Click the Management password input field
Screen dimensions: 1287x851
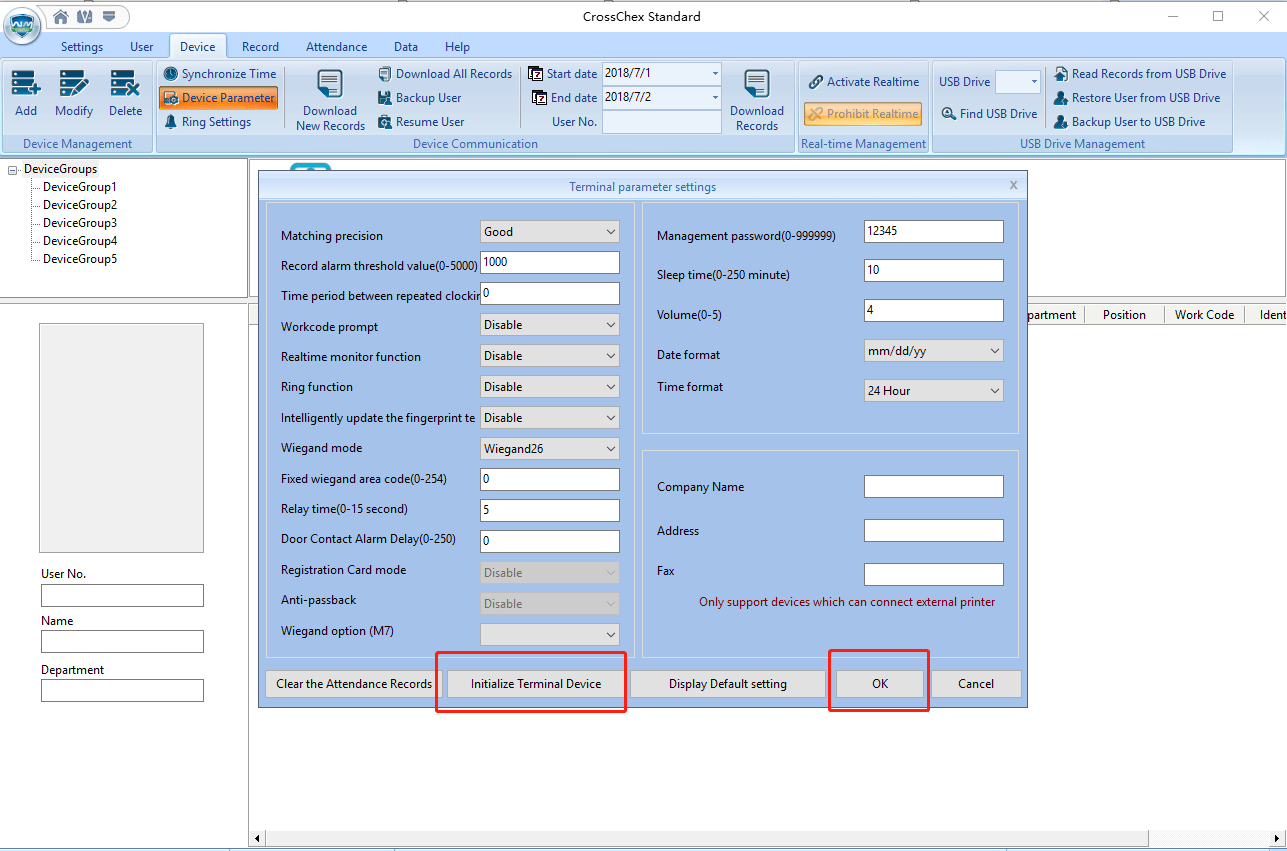pos(933,231)
